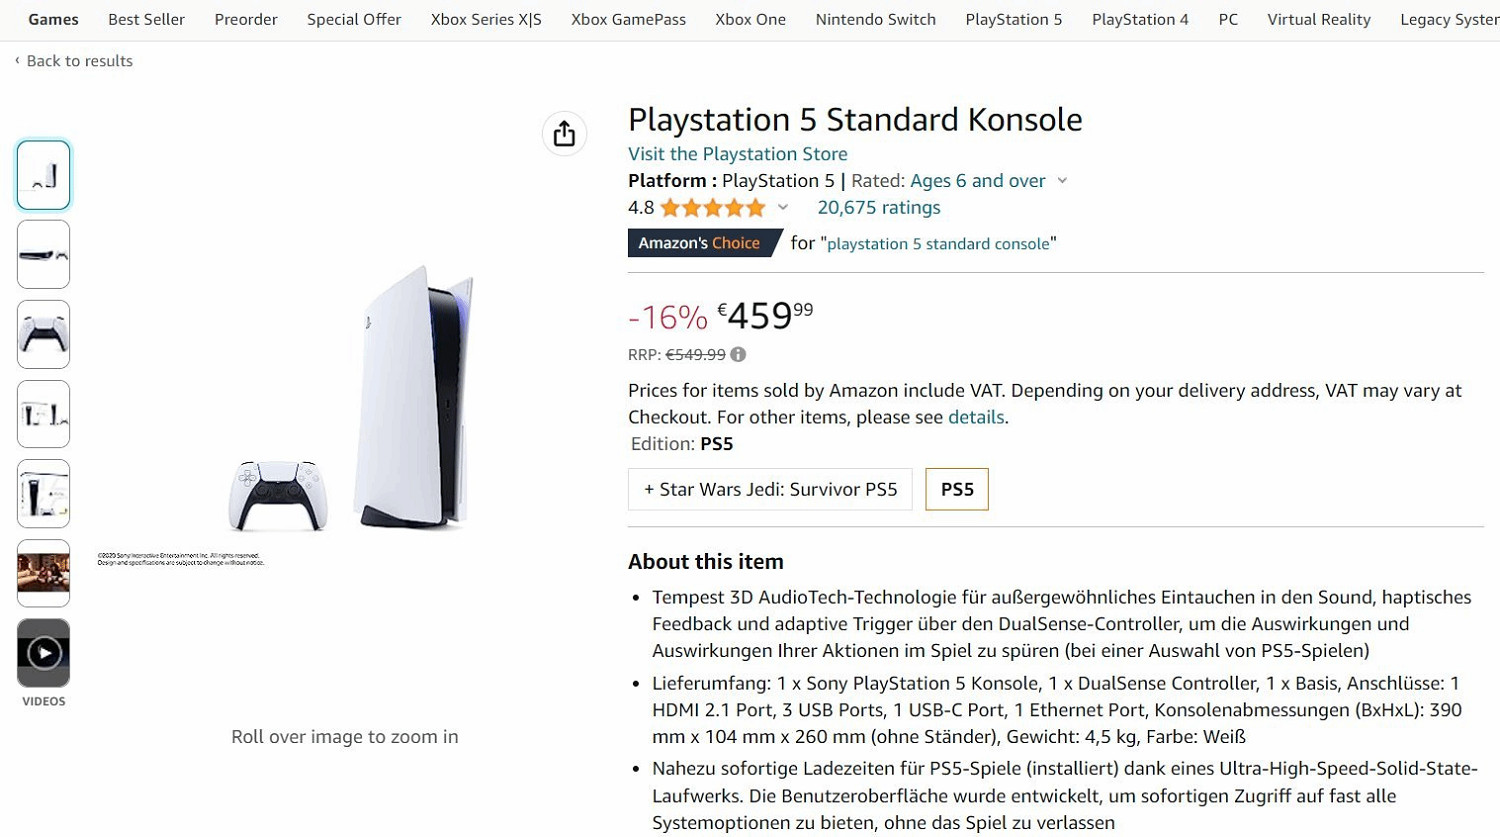Open the 20,675 ratings link
1500x837 pixels.
(x=878, y=207)
